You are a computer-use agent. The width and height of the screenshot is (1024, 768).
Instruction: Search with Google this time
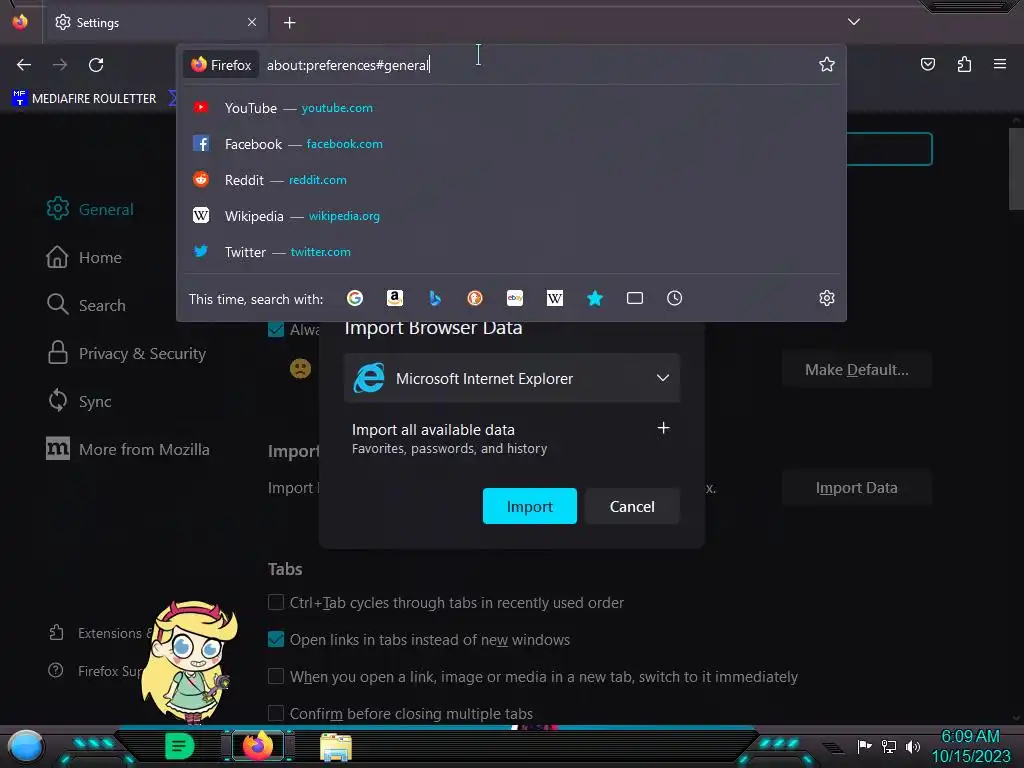pyautogui.click(x=355, y=298)
